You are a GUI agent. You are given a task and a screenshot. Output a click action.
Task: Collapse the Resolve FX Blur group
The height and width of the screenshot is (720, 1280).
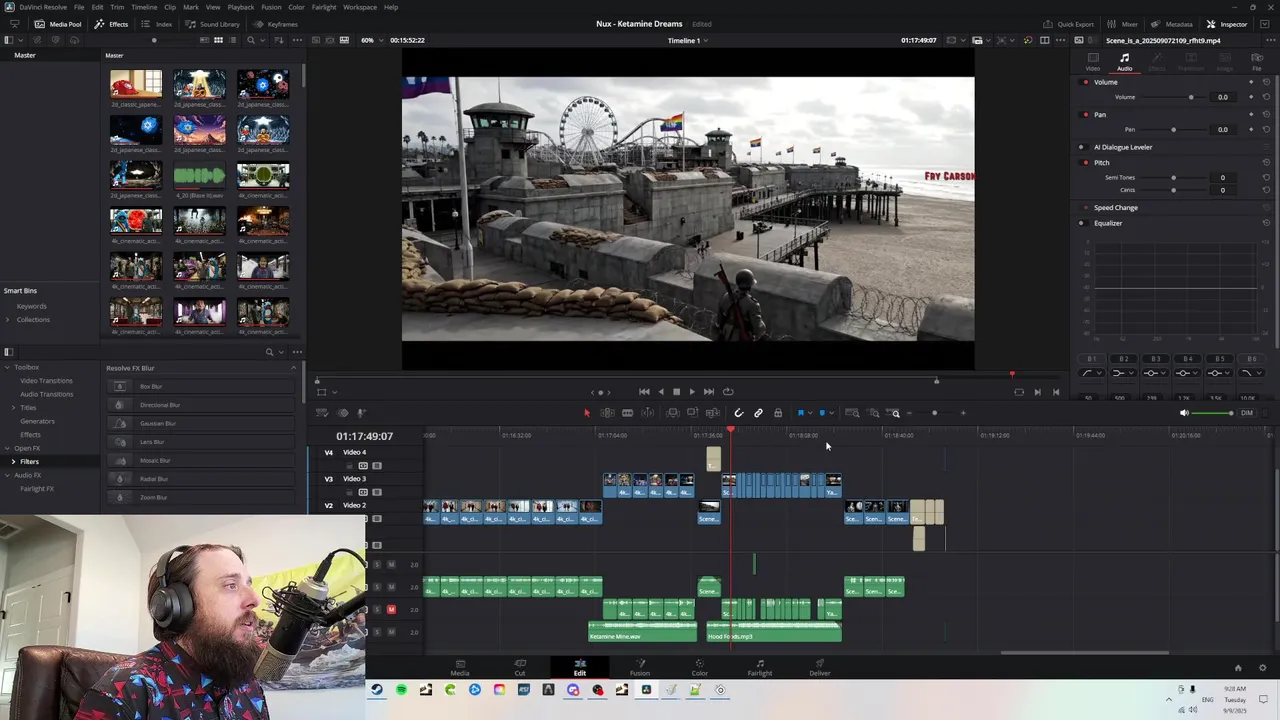(x=293, y=368)
